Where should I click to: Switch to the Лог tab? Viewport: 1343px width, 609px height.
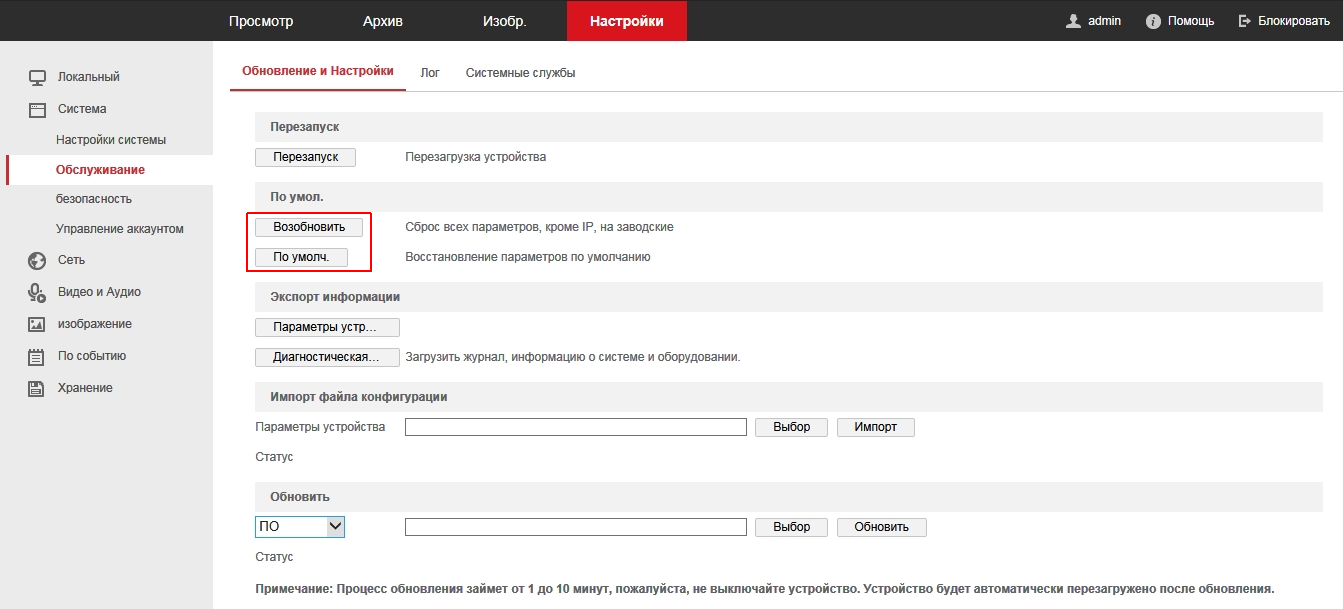[430, 73]
